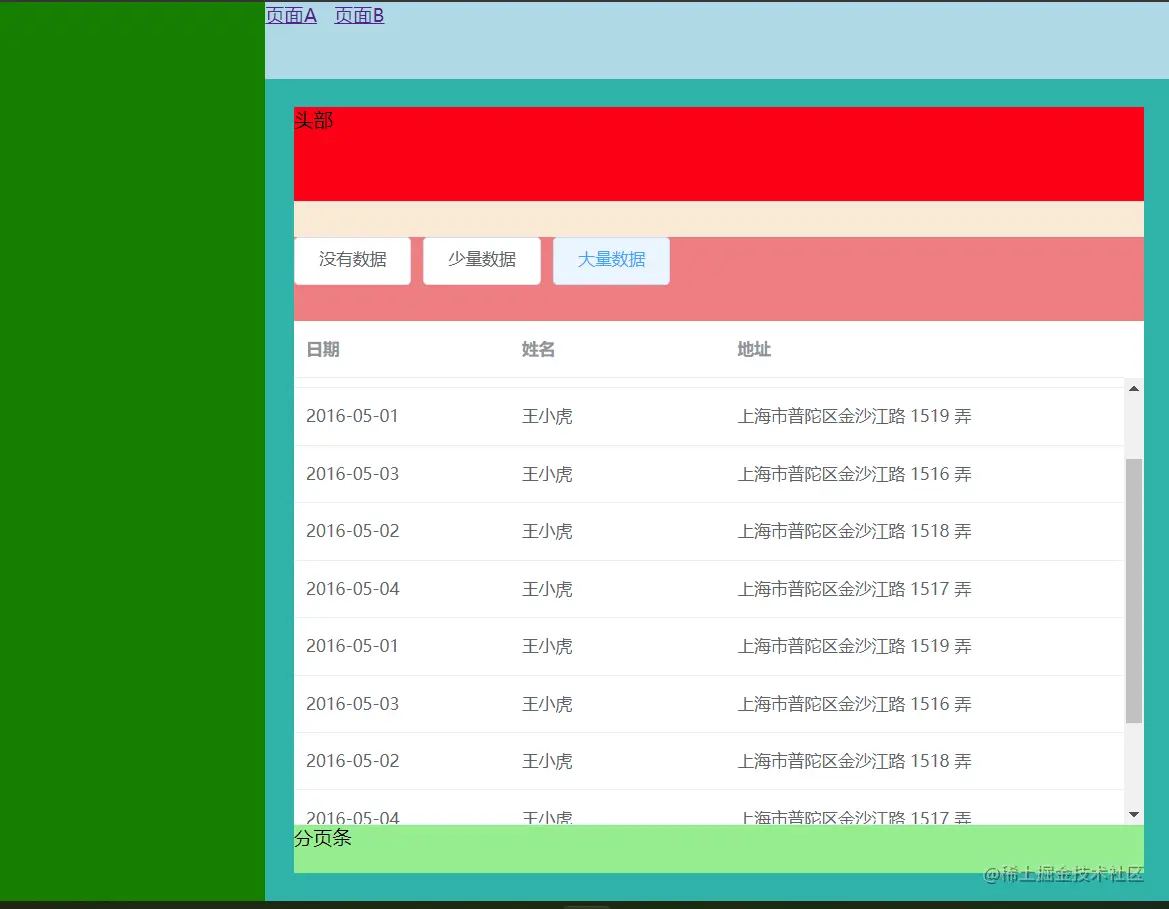Click the 头部 text in red header

tap(313, 120)
